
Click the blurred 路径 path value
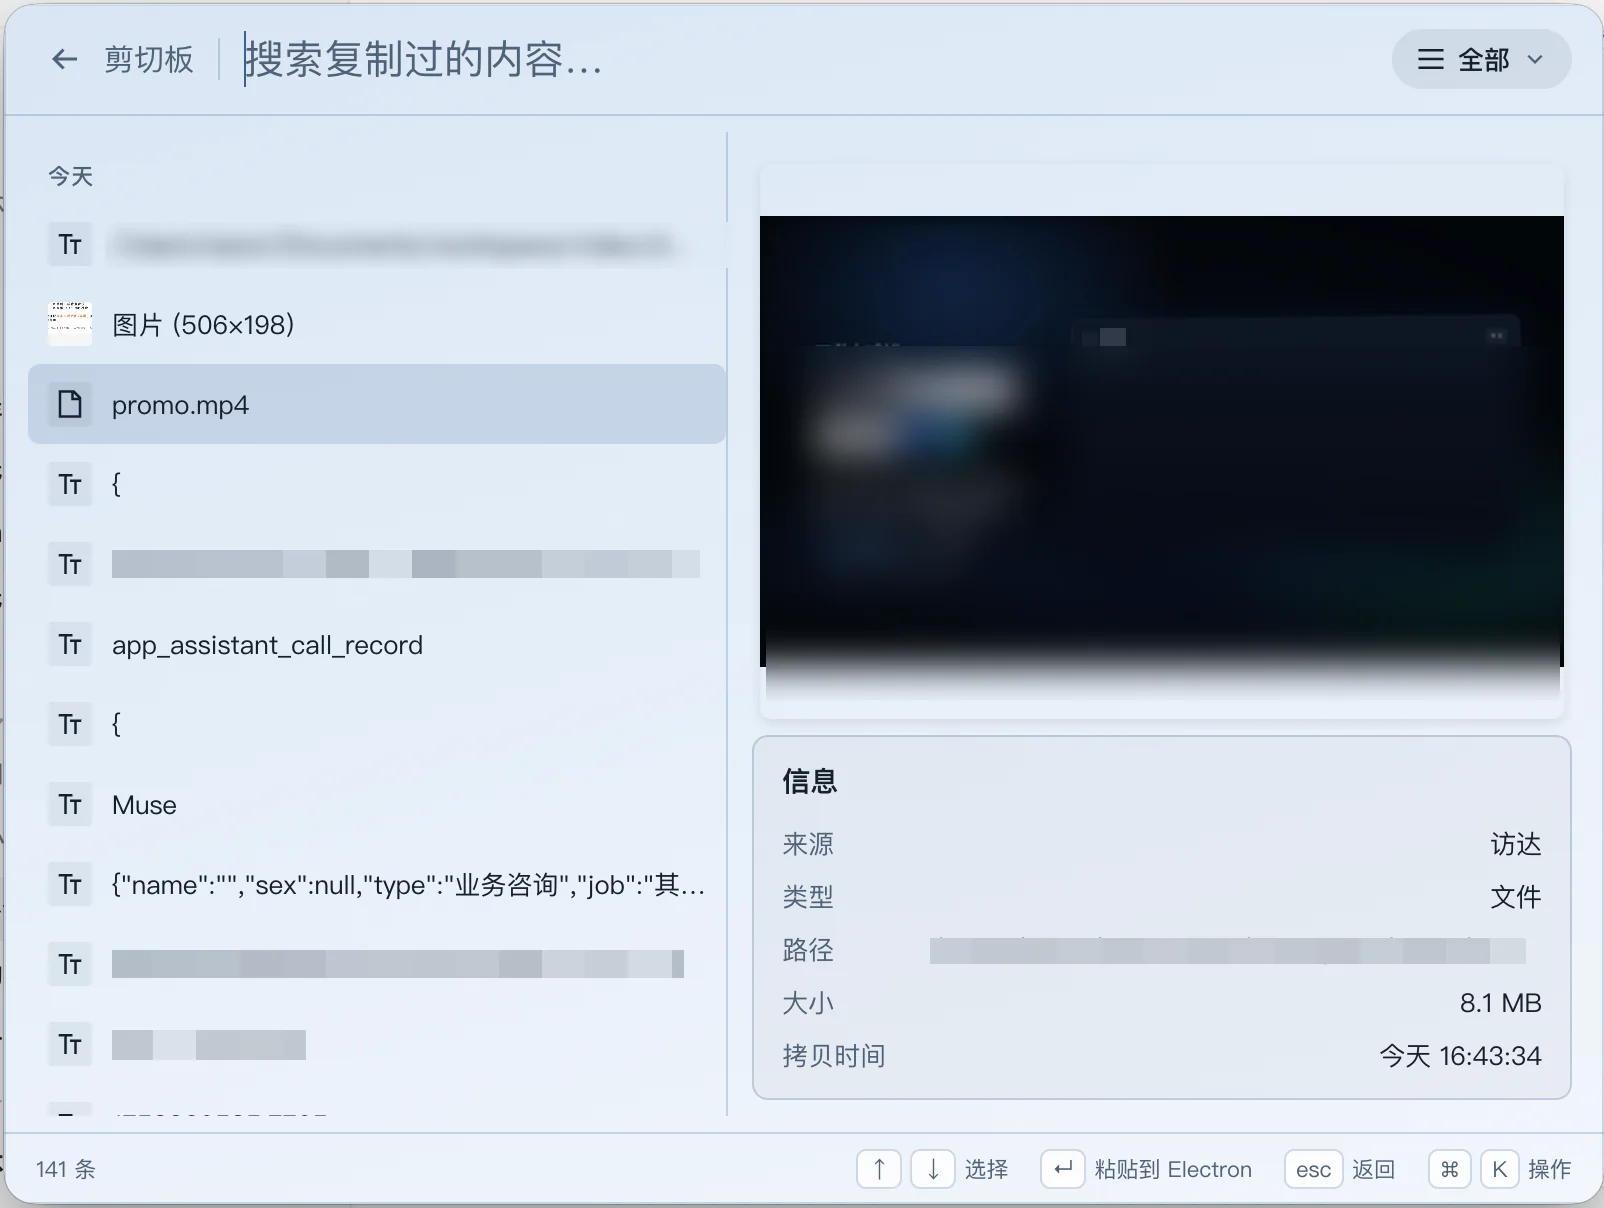pyautogui.click(x=1228, y=950)
